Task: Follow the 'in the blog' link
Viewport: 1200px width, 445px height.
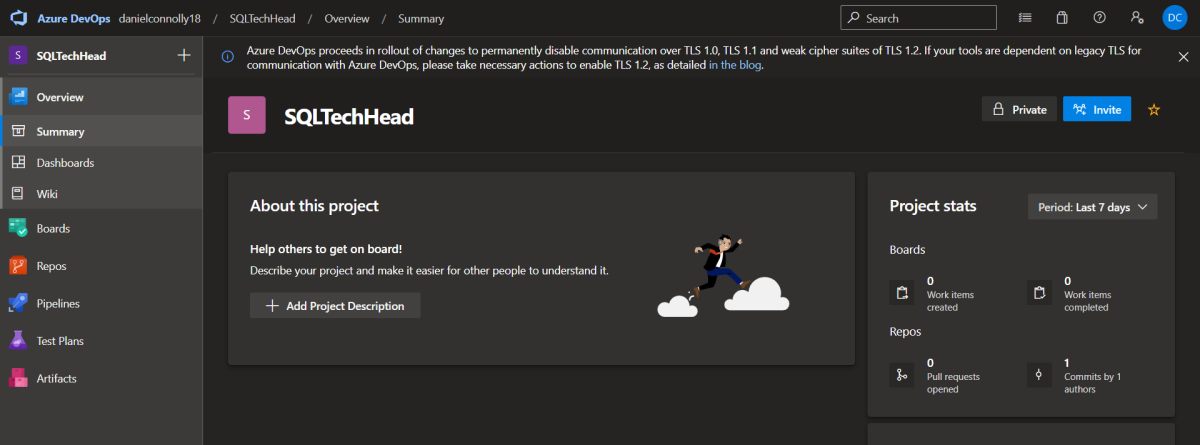Action: point(734,65)
